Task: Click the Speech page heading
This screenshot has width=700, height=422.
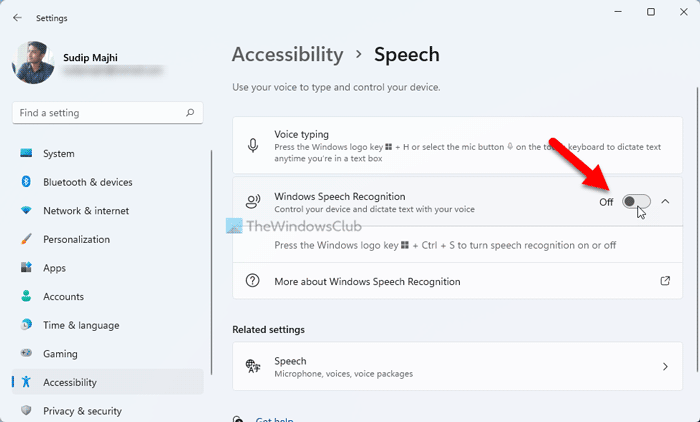Action: click(407, 54)
